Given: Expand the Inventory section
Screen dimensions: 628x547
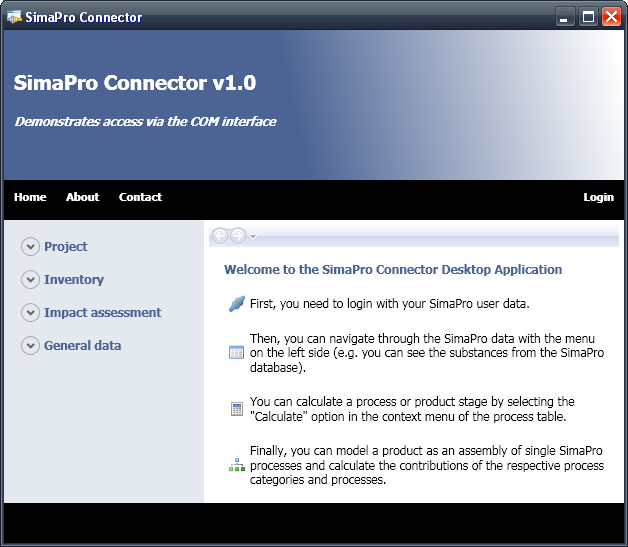Looking at the screenshot, I should (30, 280).
